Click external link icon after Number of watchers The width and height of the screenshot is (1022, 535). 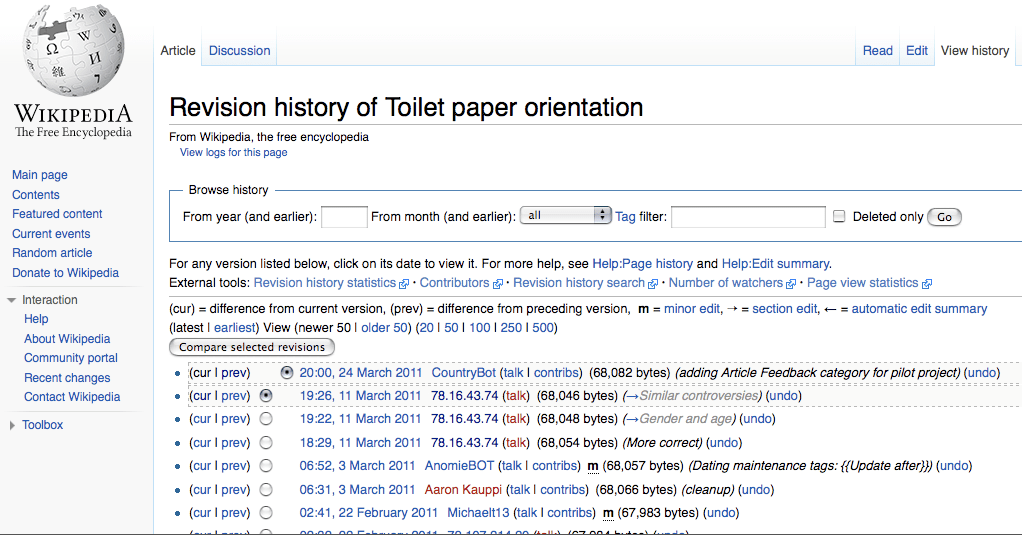(791, 284)
